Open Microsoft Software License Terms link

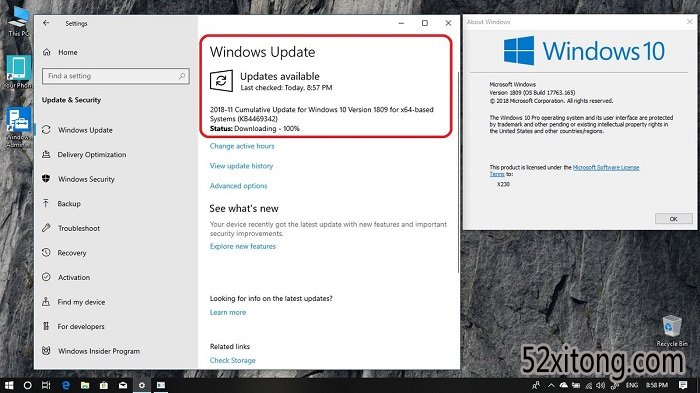(x=606, y=167)
